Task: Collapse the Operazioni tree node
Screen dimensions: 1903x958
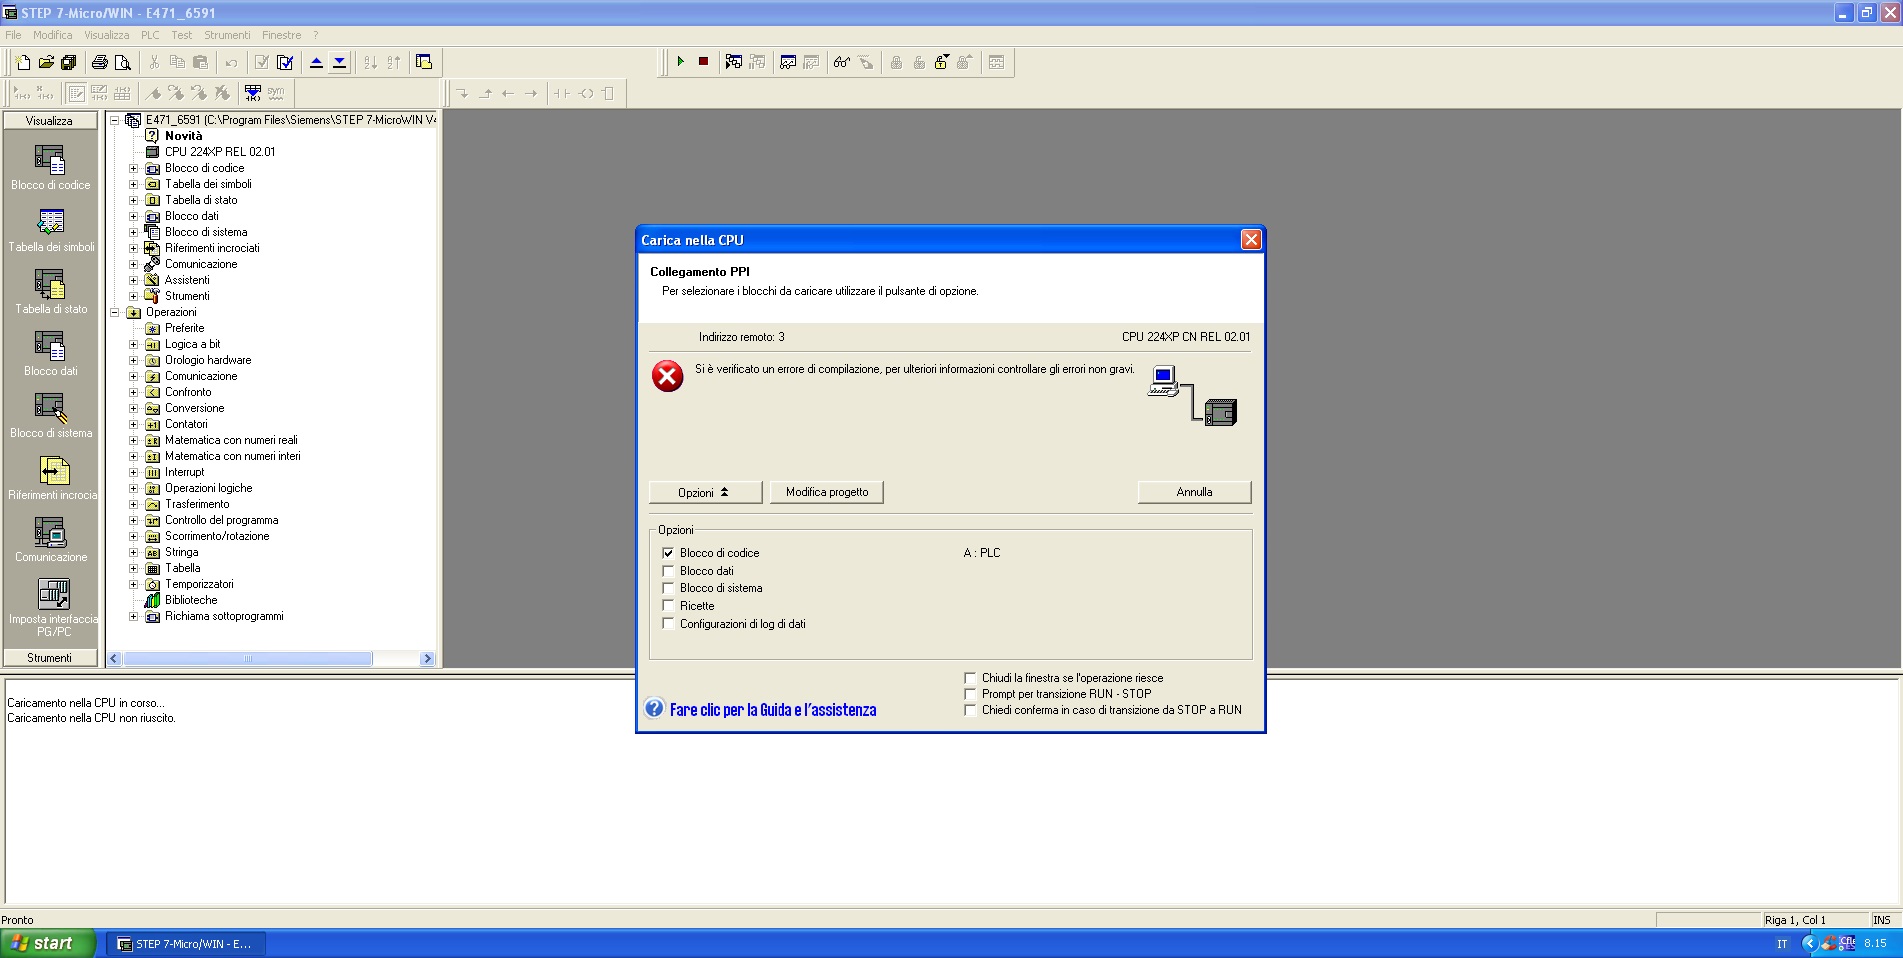Action: point(114,312)
